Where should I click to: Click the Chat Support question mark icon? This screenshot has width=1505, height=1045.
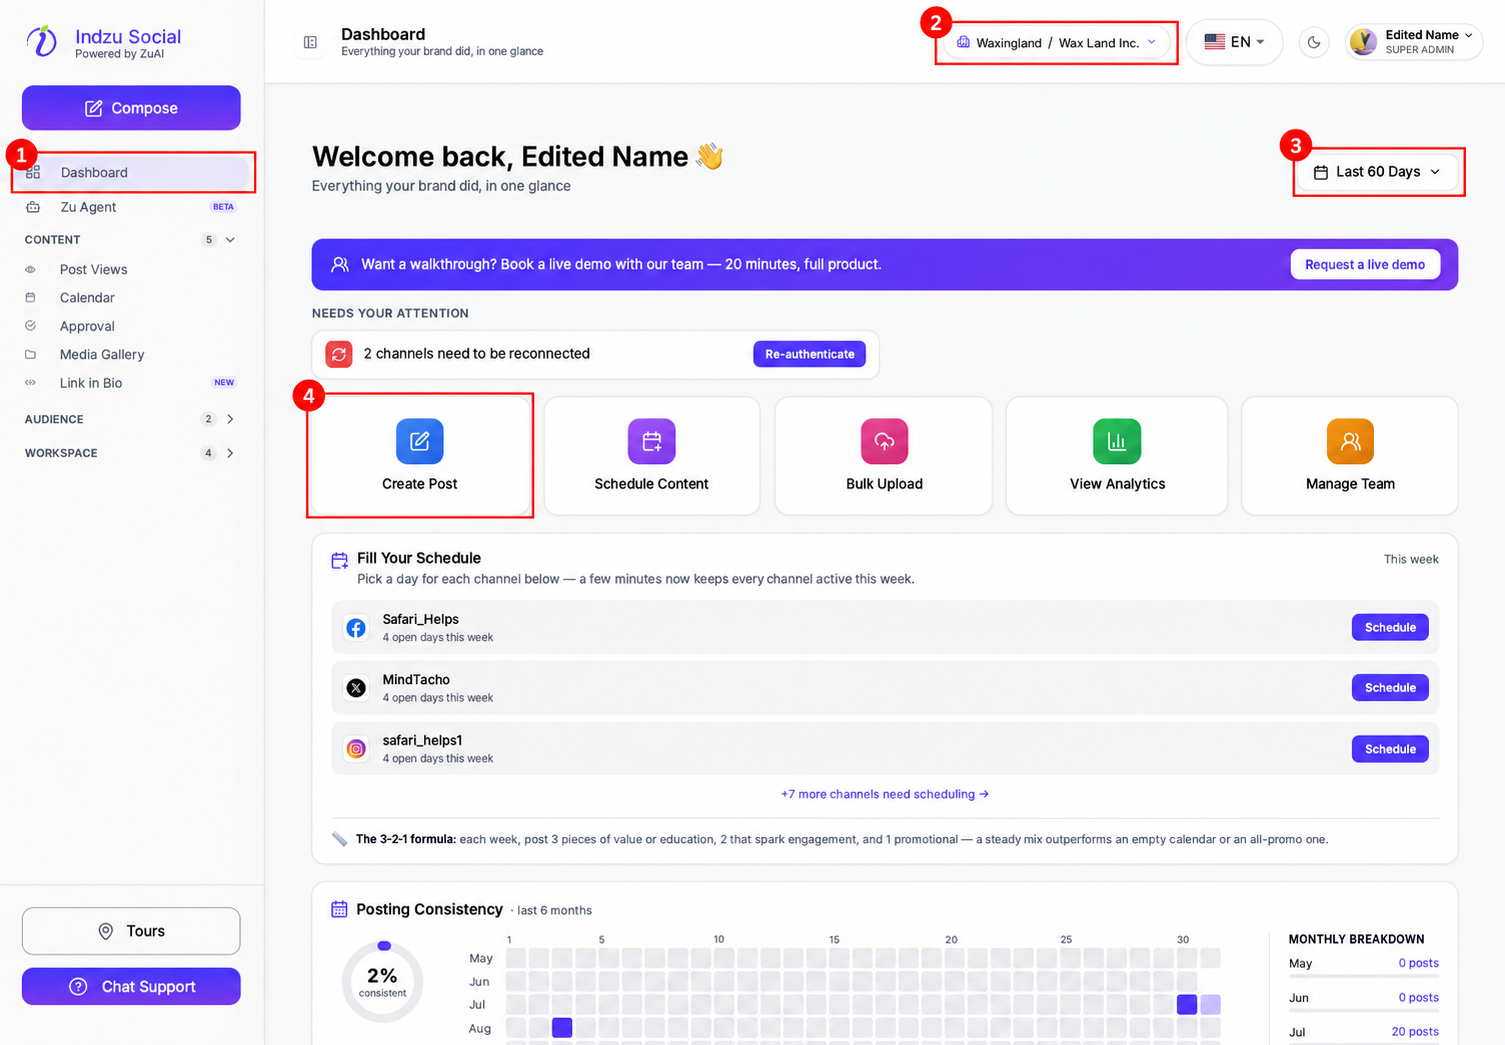tap(78, 987)
